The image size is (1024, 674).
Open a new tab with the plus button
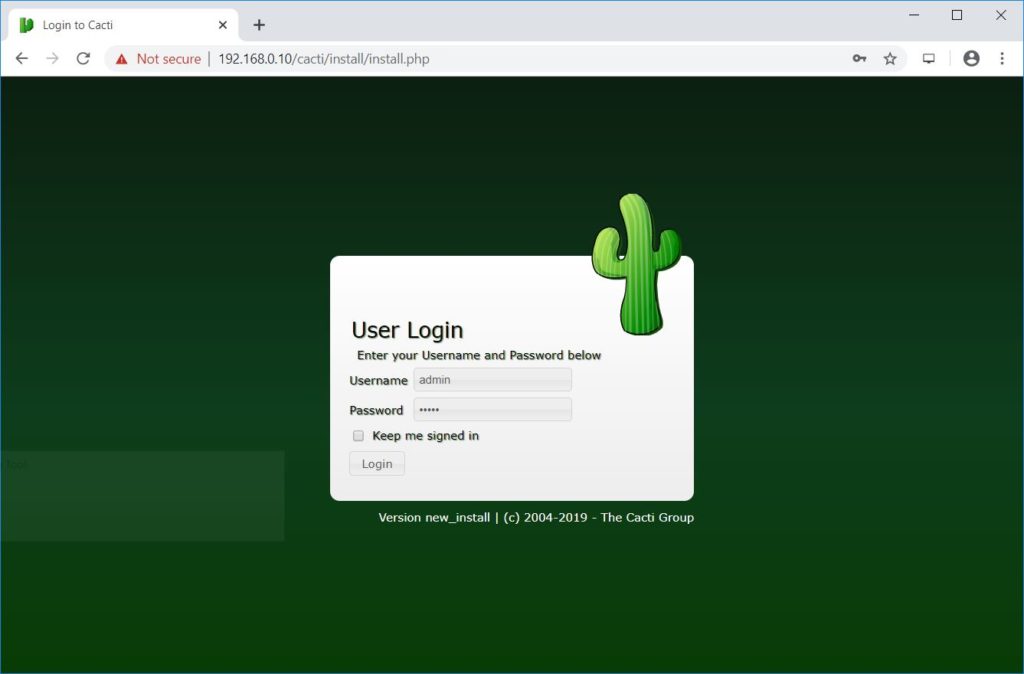(259, 24)
